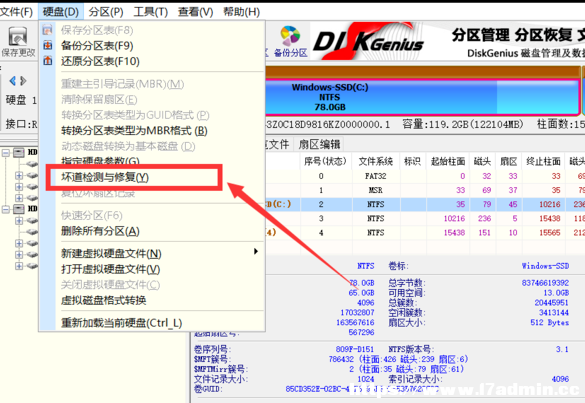The width and height of the screenshot is (585, 403).
Task: Choose 删除所有分区(A) from menu
Action: [x=100, y=231]
